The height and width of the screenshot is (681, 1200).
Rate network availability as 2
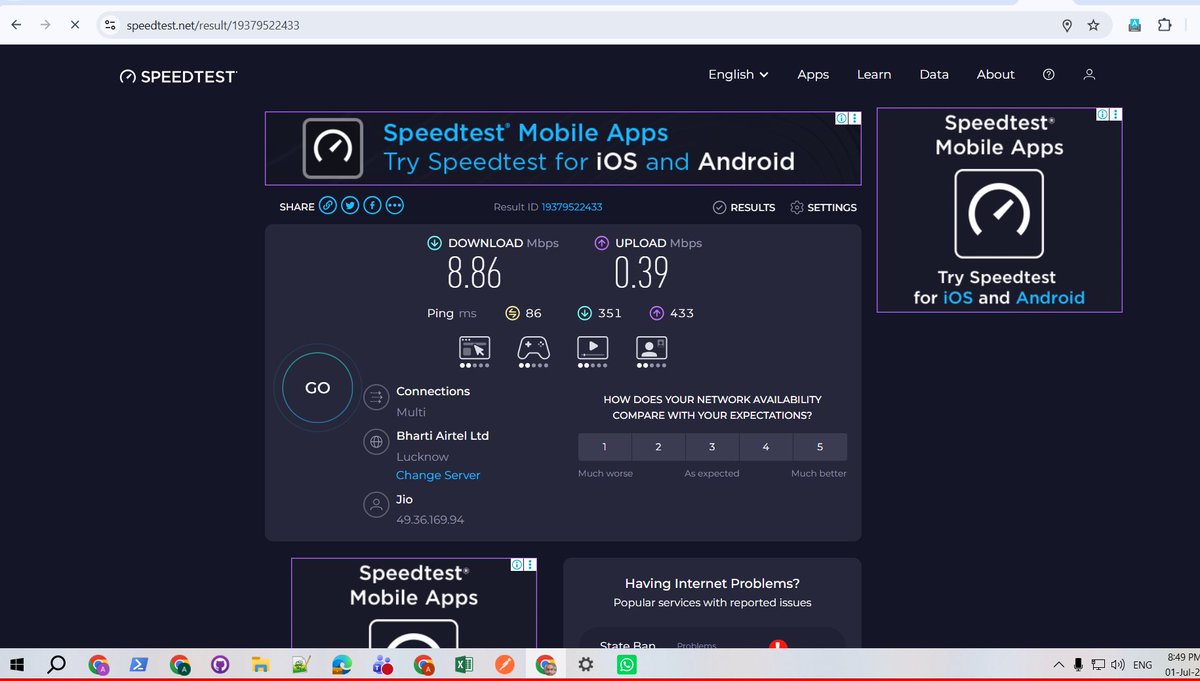658,447
